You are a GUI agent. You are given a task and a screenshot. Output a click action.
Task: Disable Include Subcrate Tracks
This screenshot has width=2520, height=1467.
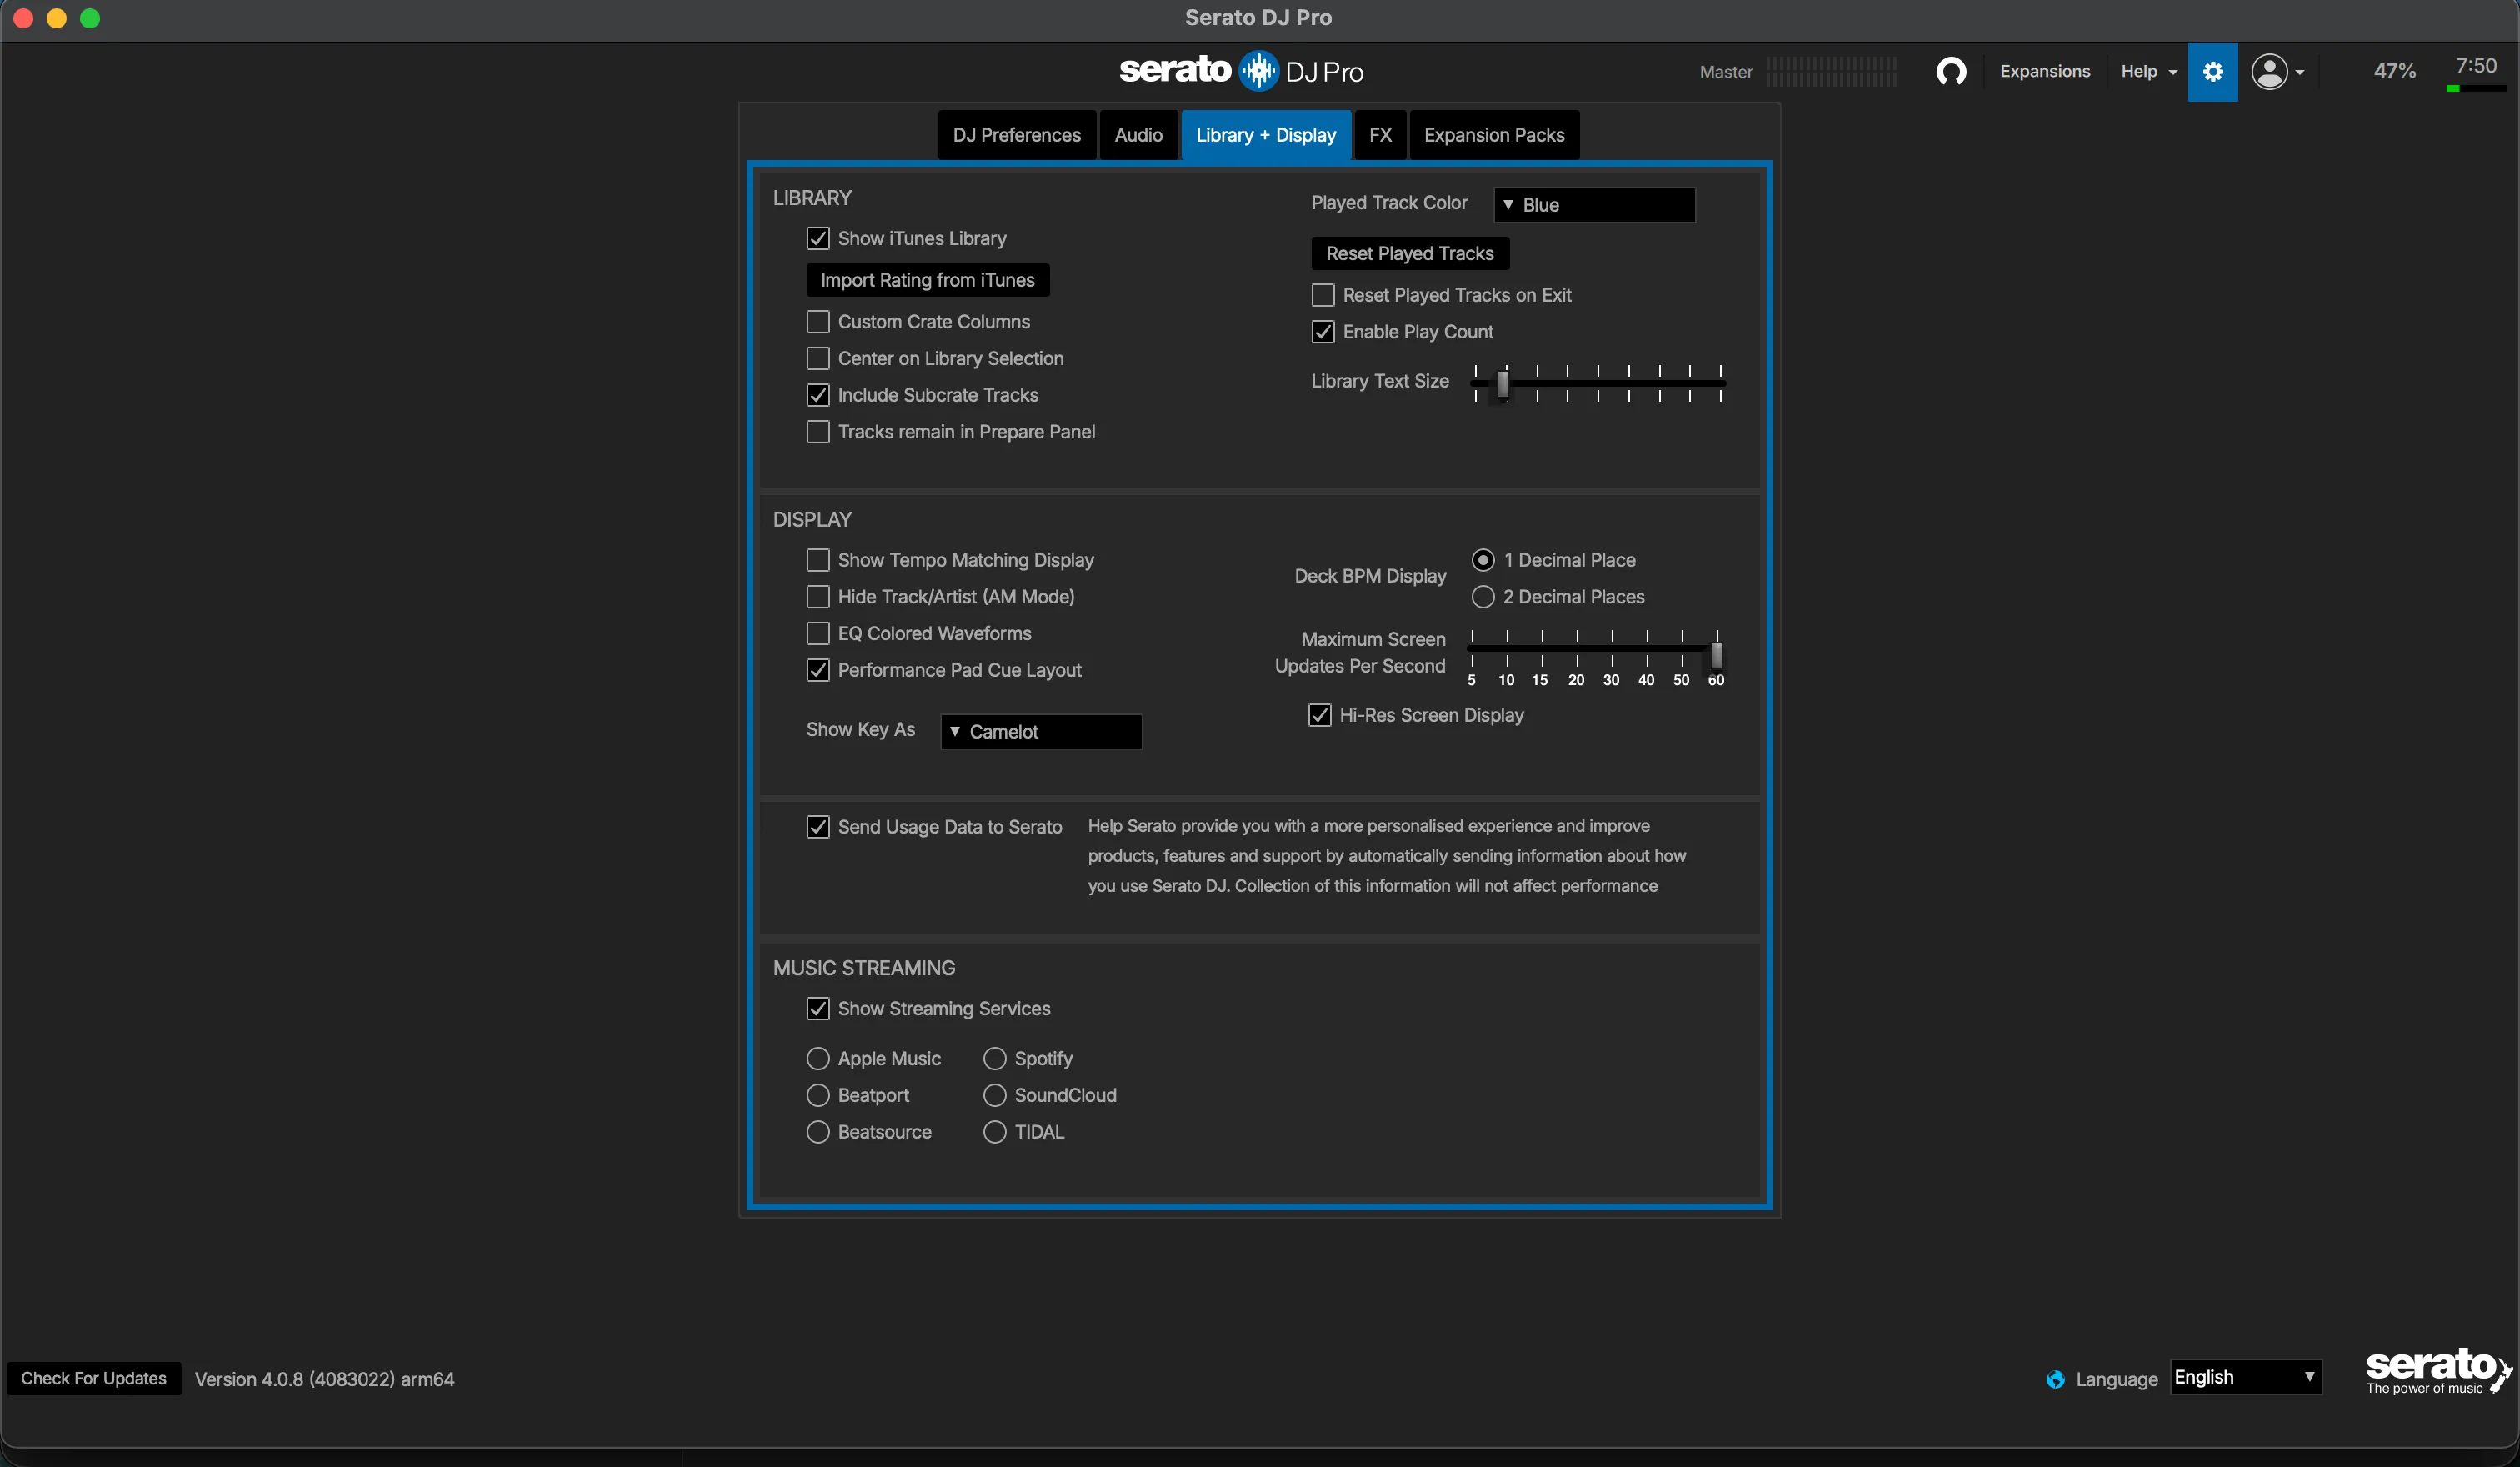click(x=818, y=395)
